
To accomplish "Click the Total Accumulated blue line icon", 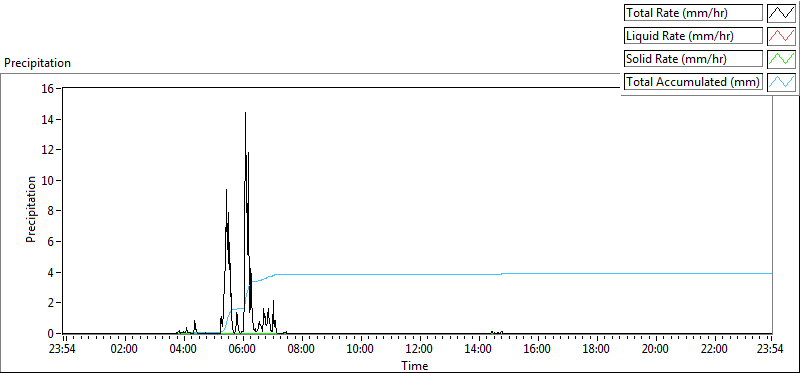I will [x=781, y=82].
